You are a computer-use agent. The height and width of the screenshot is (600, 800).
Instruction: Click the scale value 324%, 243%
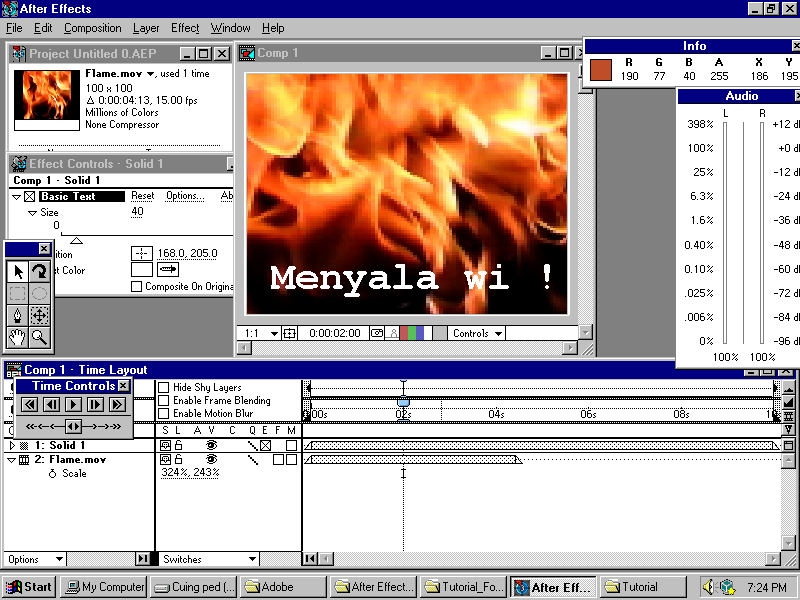[x=190, y=472]
